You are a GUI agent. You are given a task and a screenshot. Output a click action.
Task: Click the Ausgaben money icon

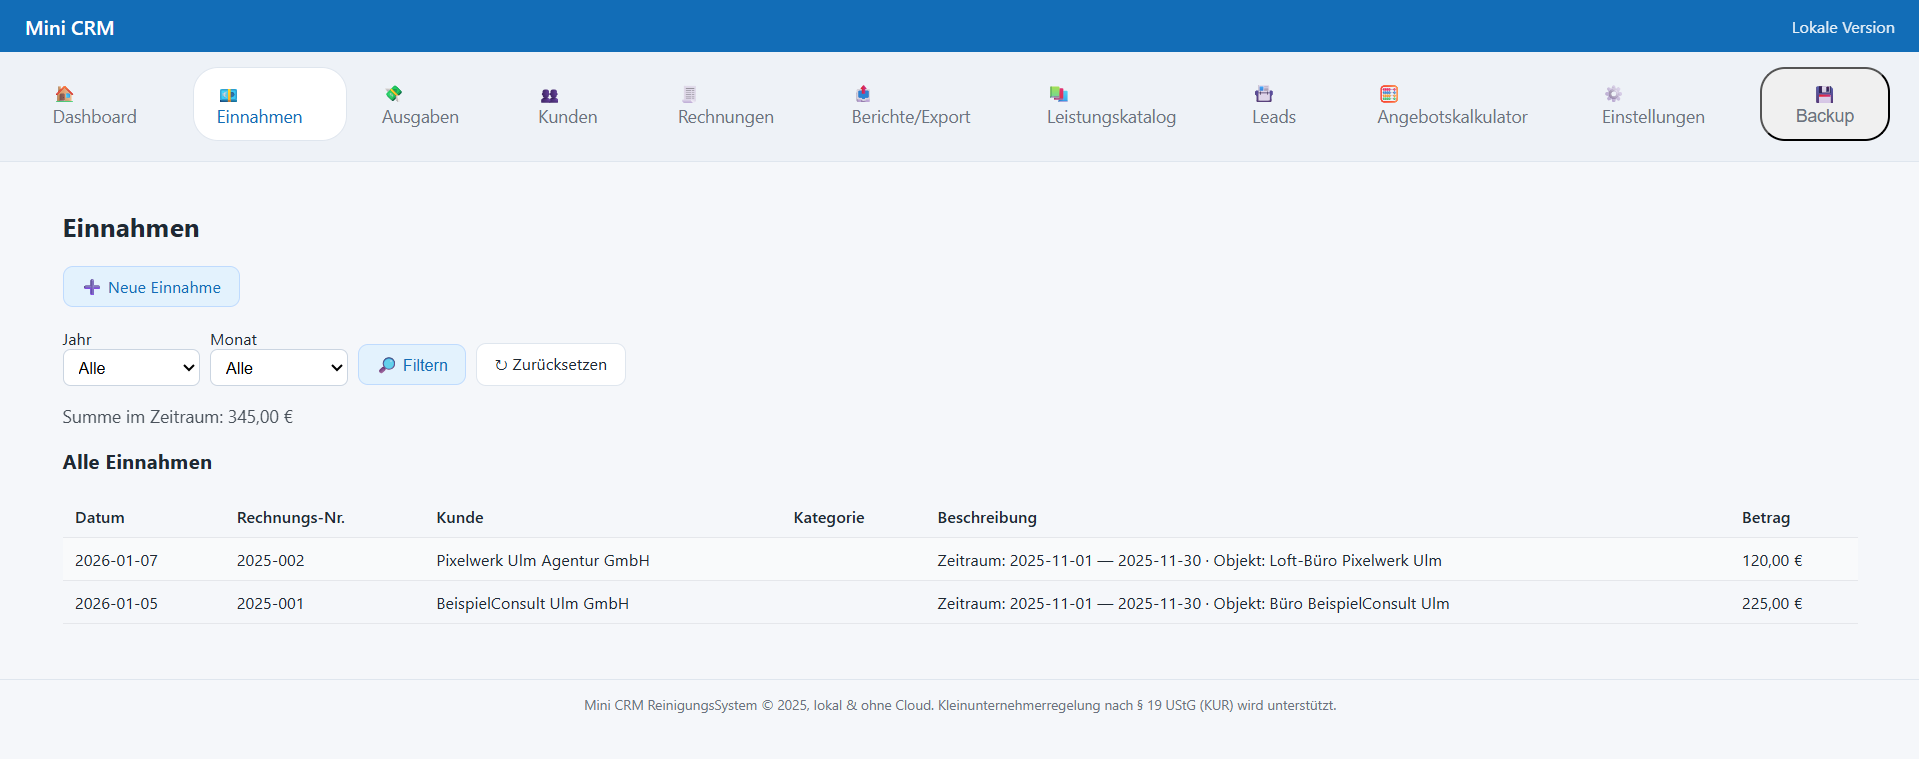pyautogui.click(x=394, y=94)
